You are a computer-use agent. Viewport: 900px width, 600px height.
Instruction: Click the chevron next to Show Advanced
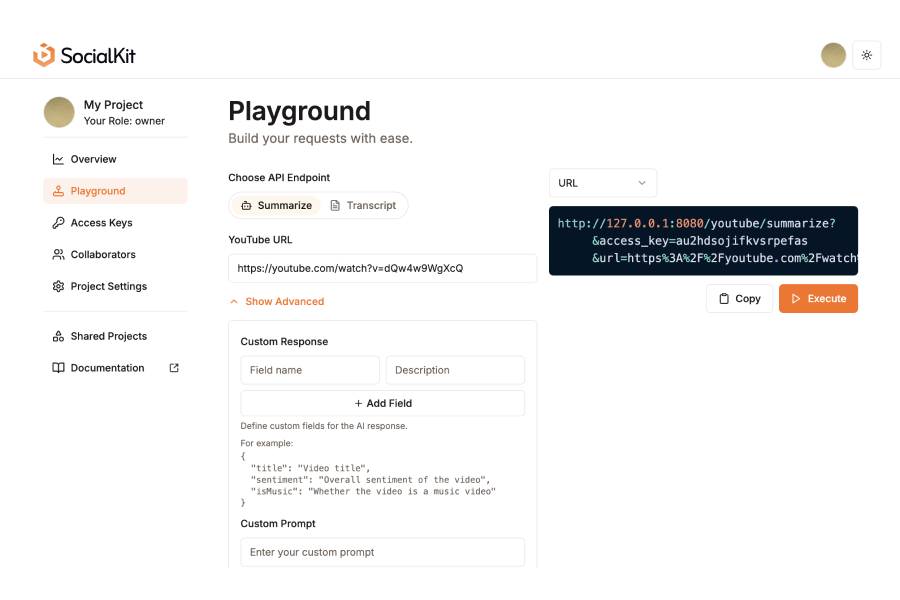234,301
